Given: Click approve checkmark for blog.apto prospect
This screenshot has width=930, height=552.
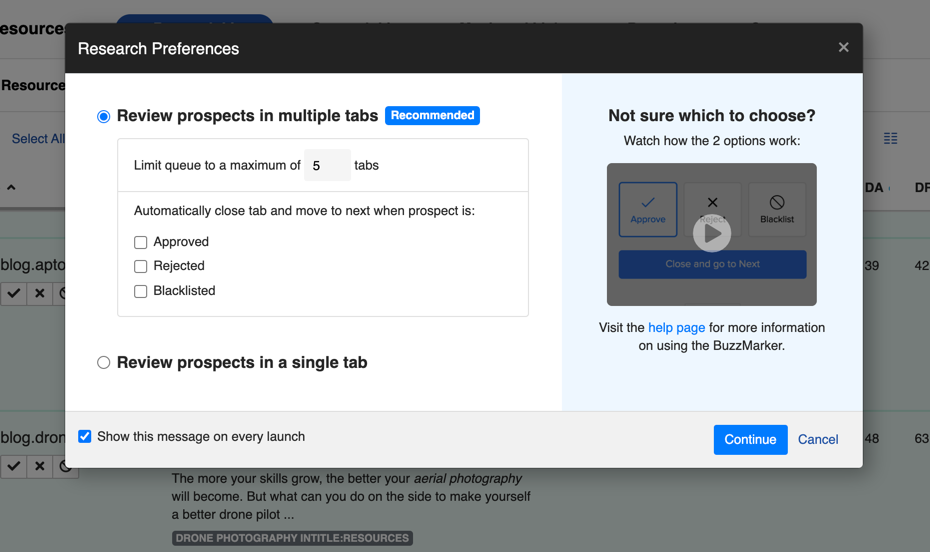Looking at the screenshot, I should [x=13, y=293].
